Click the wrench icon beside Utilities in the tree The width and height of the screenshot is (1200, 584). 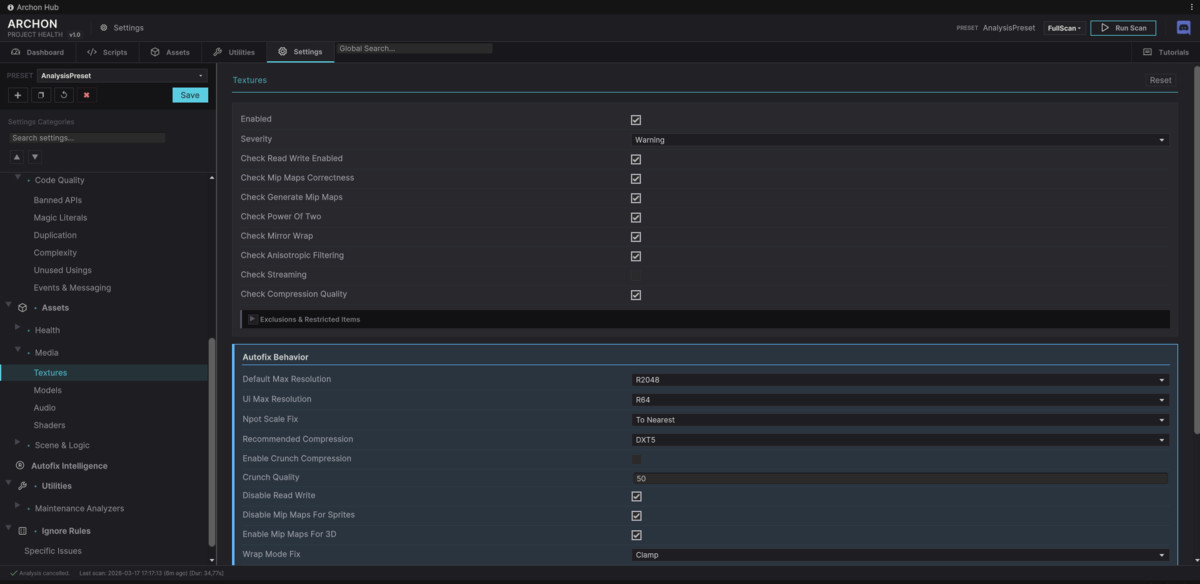pos(22,485)
